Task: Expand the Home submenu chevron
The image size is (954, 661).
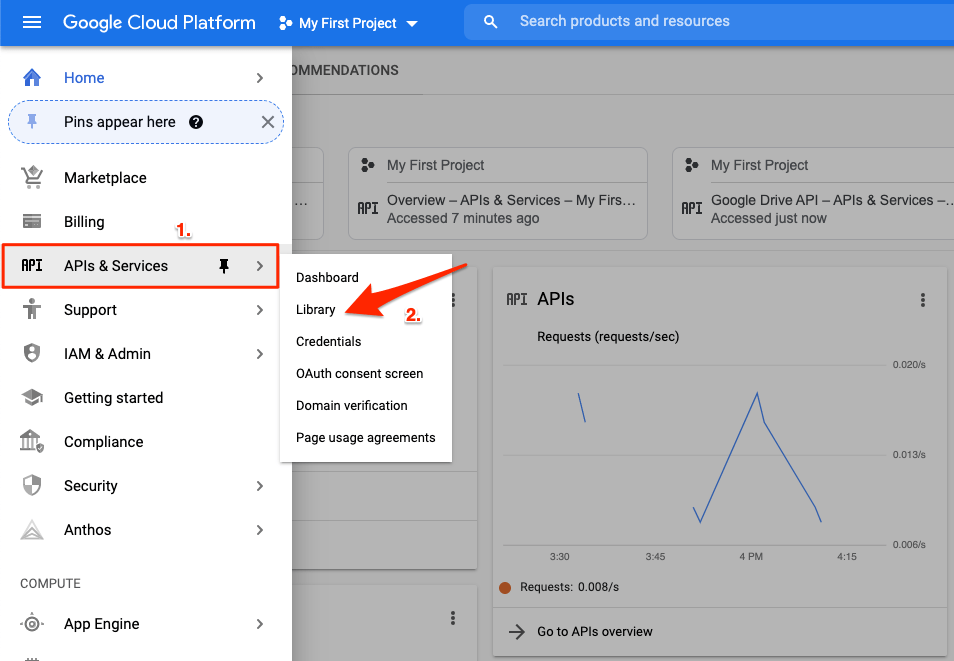Action: (260, 78)
